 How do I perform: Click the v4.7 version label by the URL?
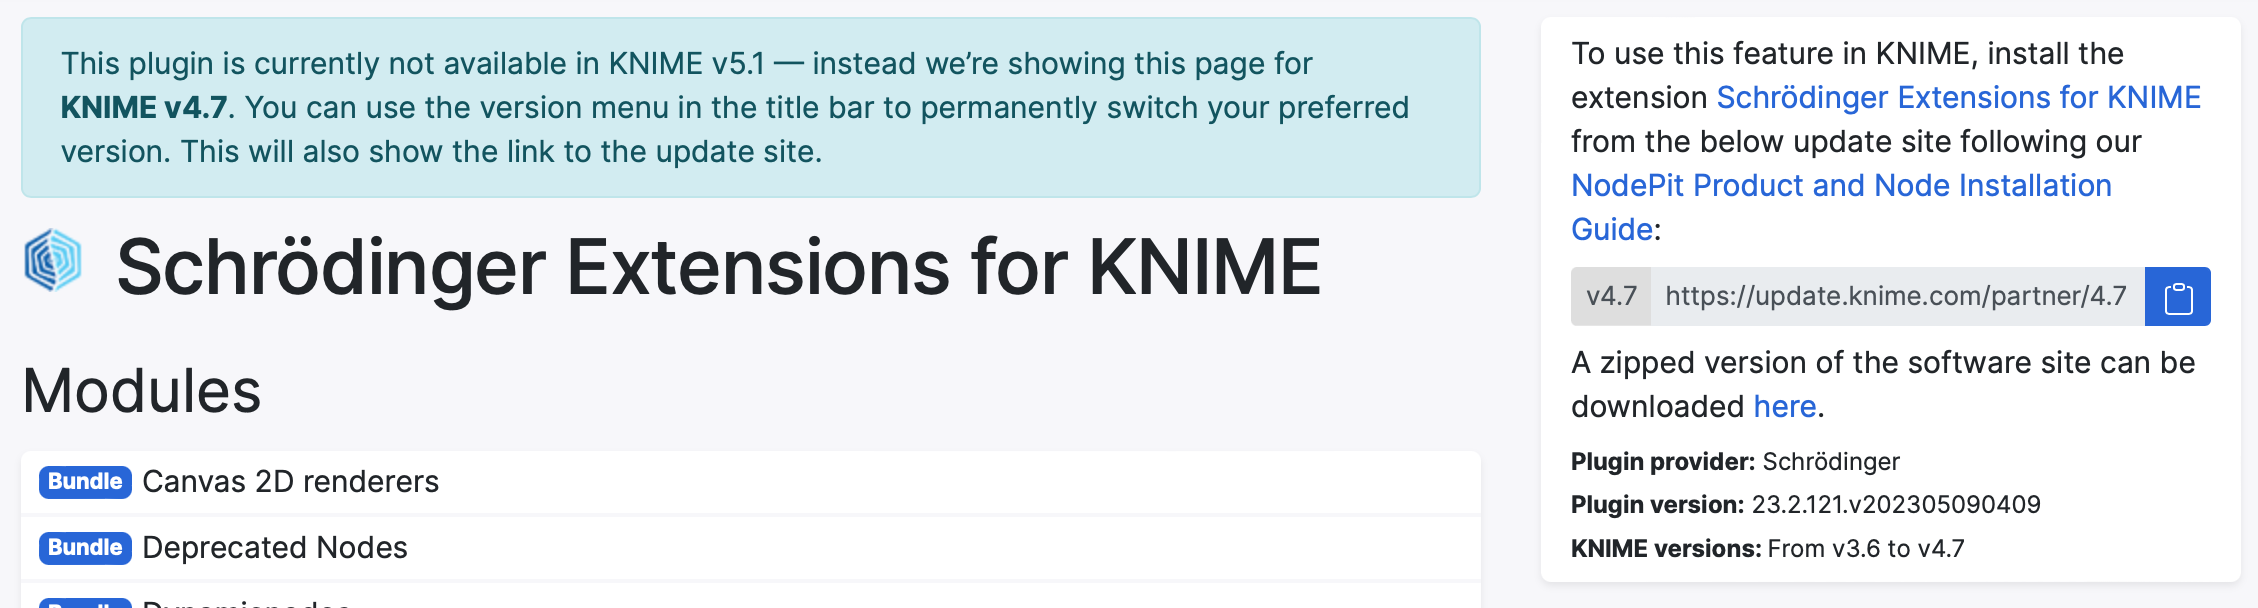(x=1611, y=297)
